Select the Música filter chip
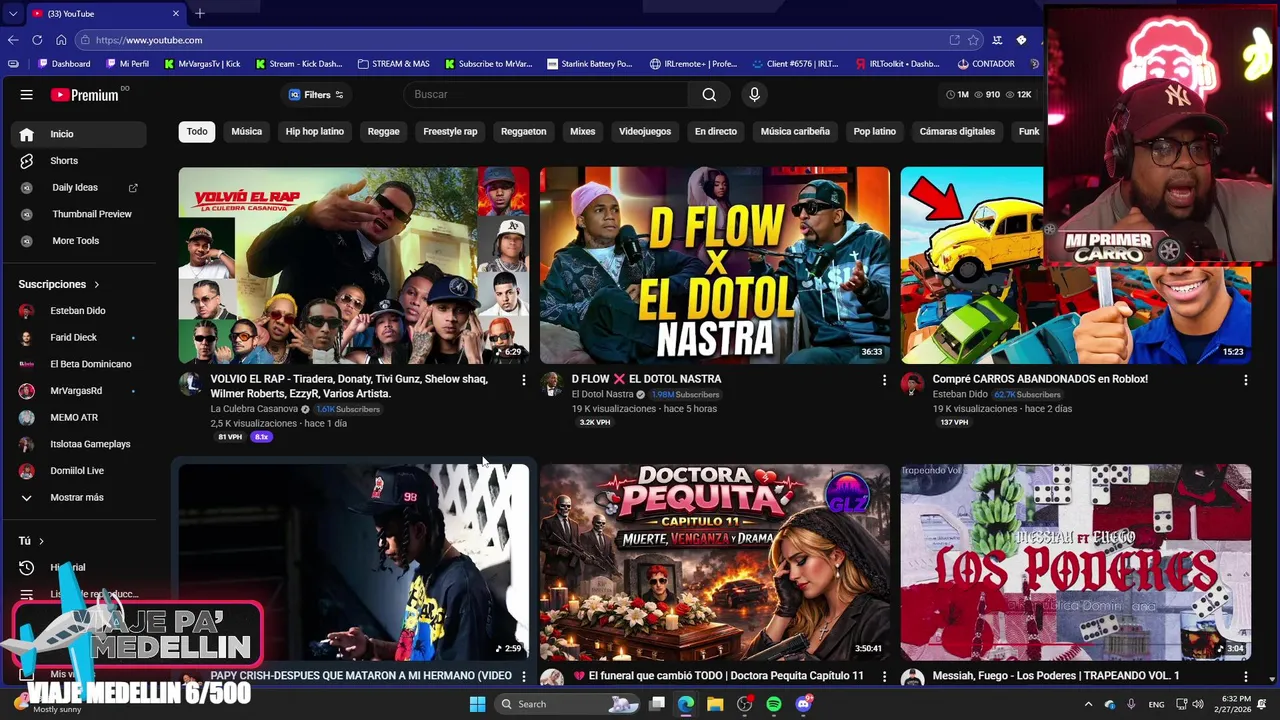Screen dimensions: 1280x720 tap(247, 132)
